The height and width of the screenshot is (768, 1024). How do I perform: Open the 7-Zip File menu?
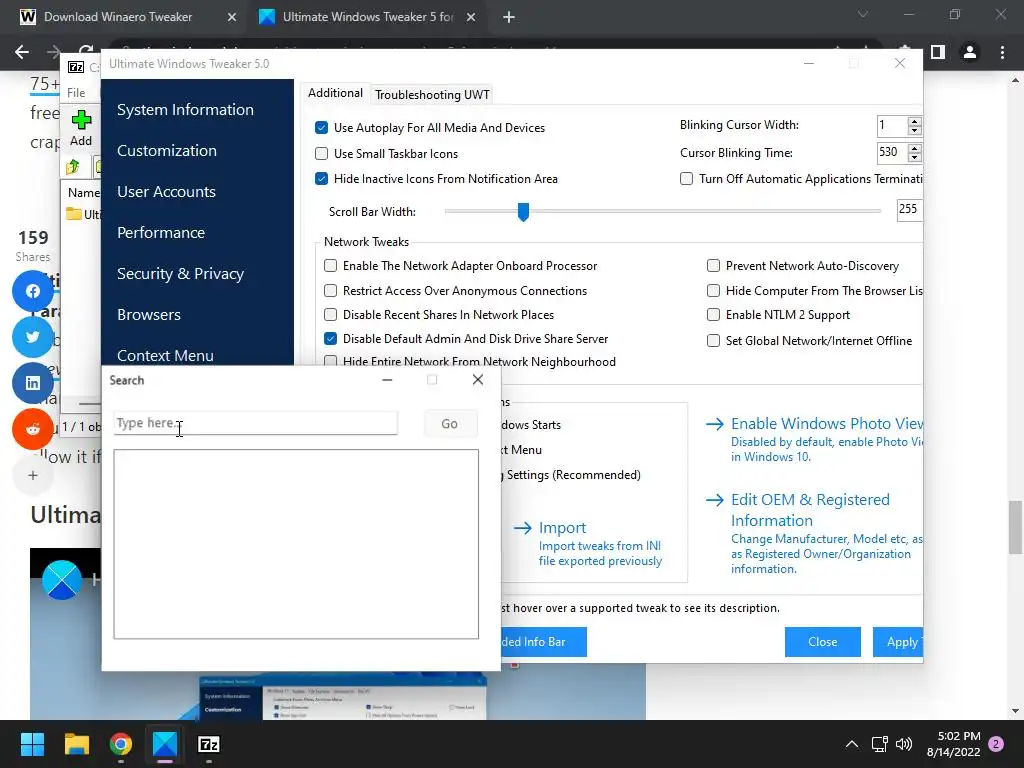pyautogui.click(x=76, y=93)
